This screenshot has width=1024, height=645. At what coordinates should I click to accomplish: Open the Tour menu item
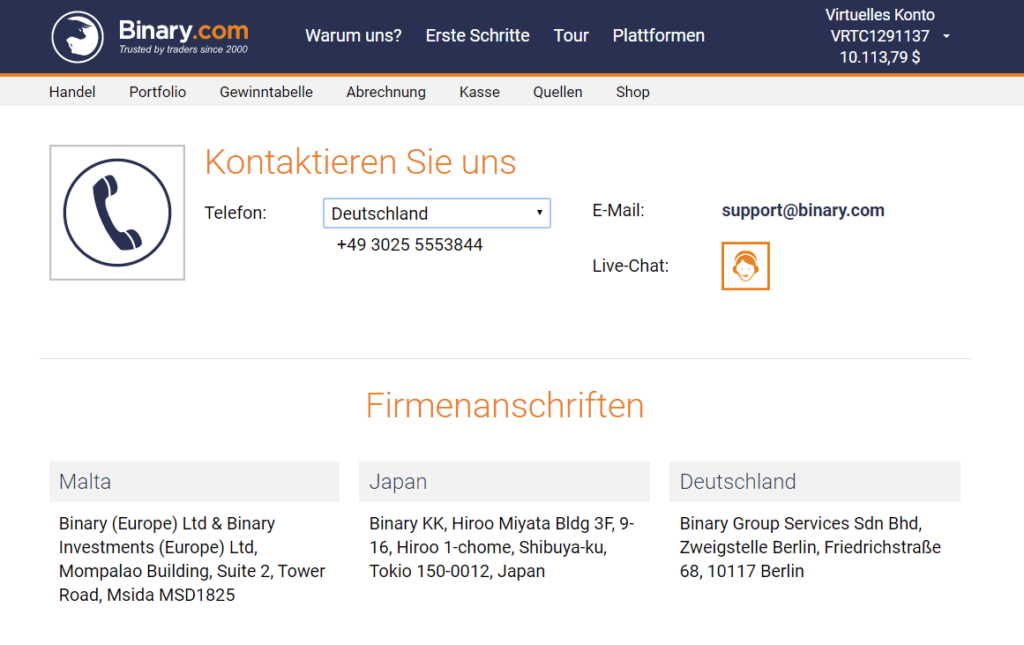[571, 35]
